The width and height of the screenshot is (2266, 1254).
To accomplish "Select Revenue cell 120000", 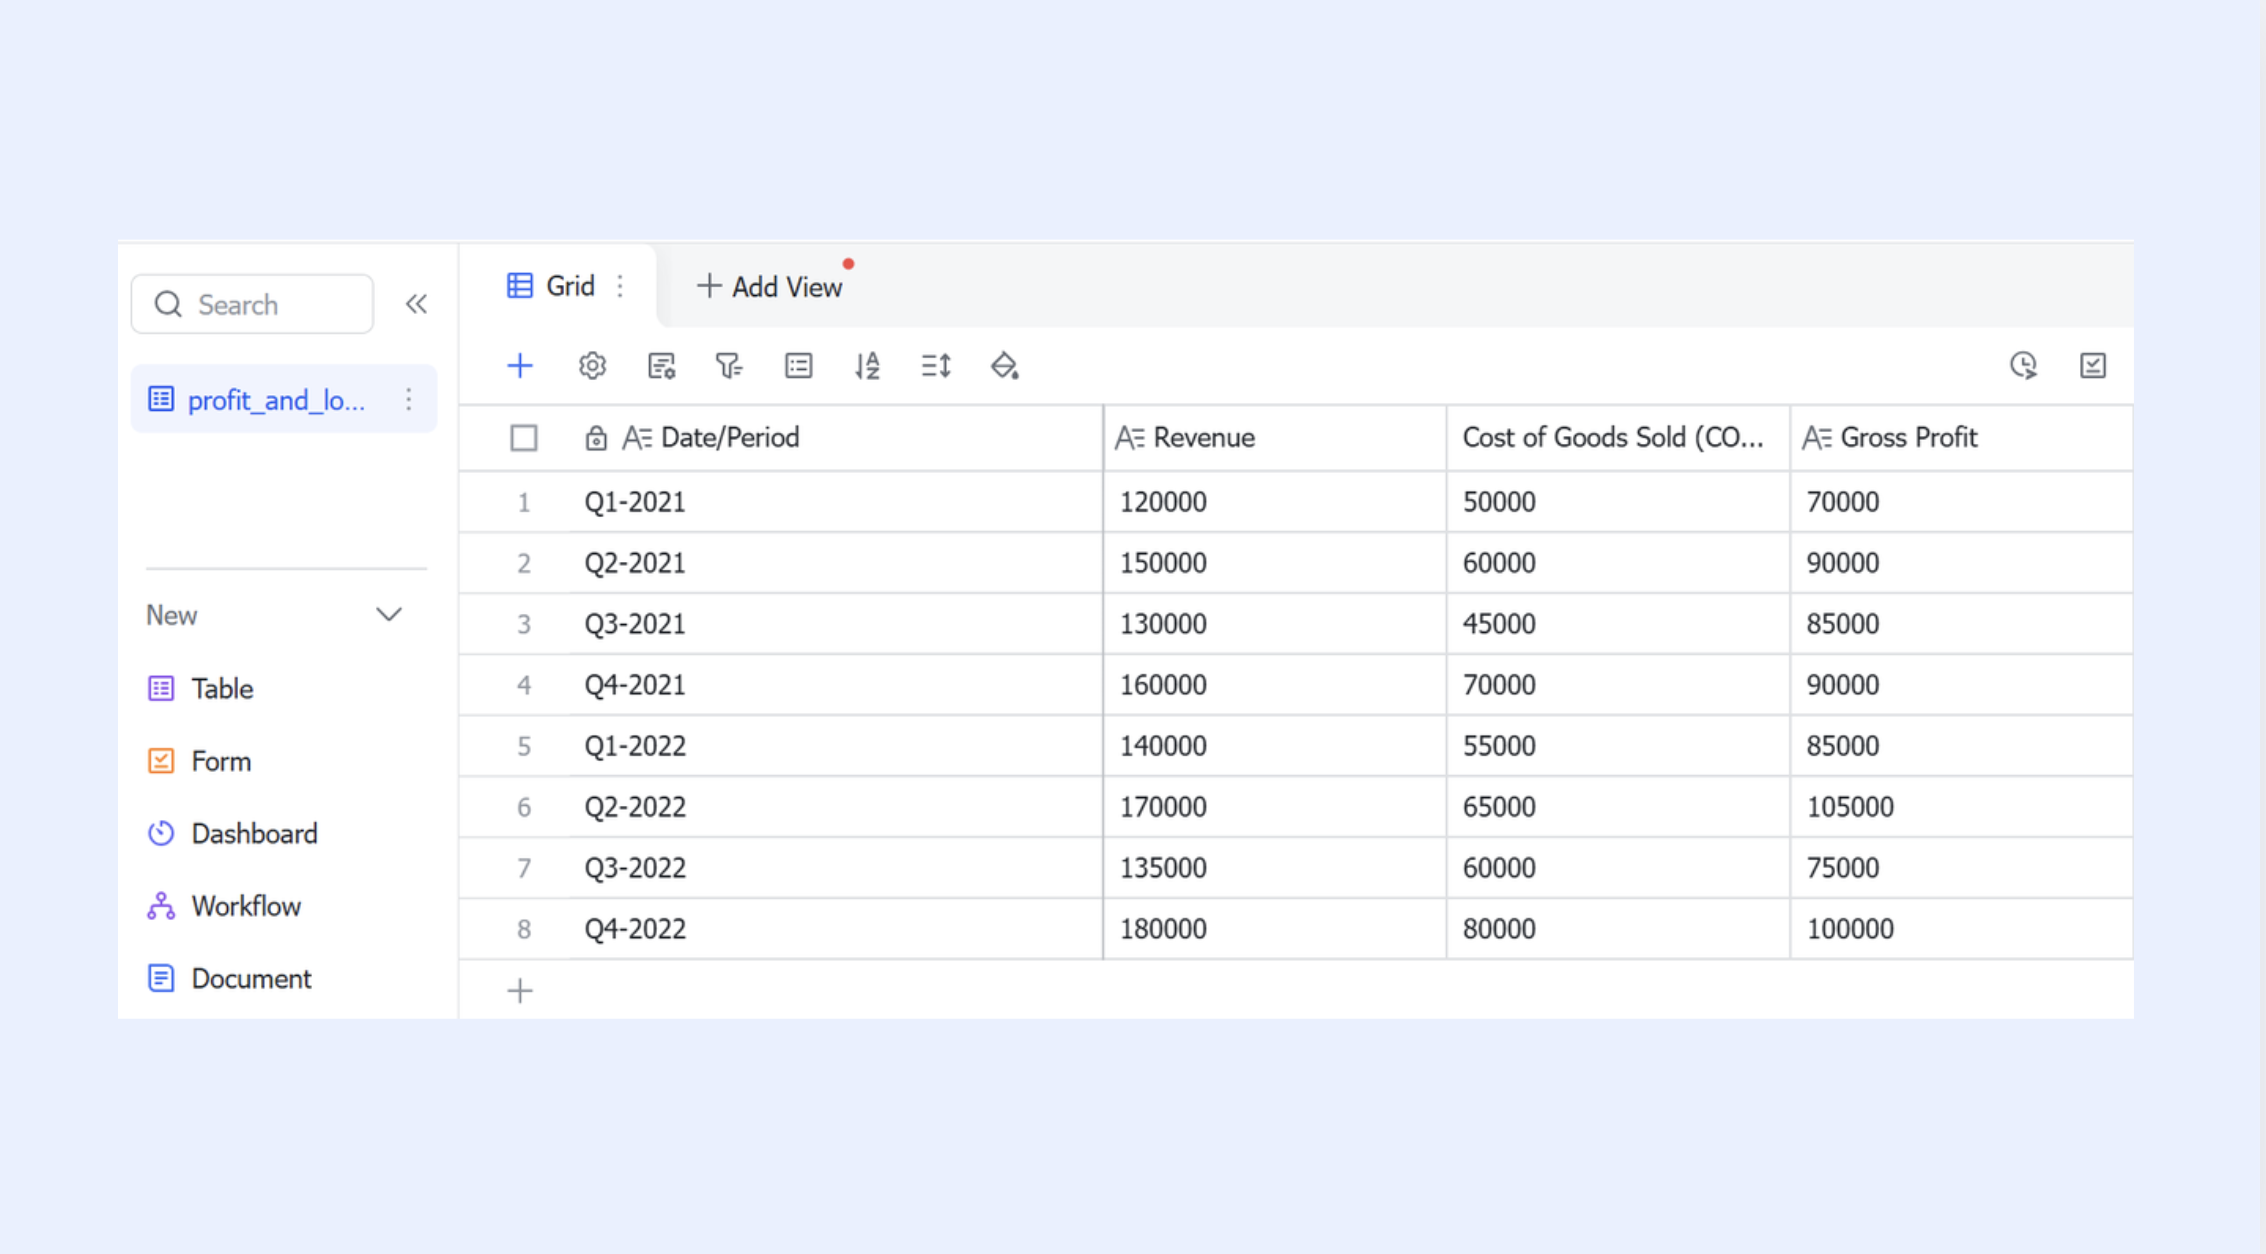I will click(x=1275, y=502).
